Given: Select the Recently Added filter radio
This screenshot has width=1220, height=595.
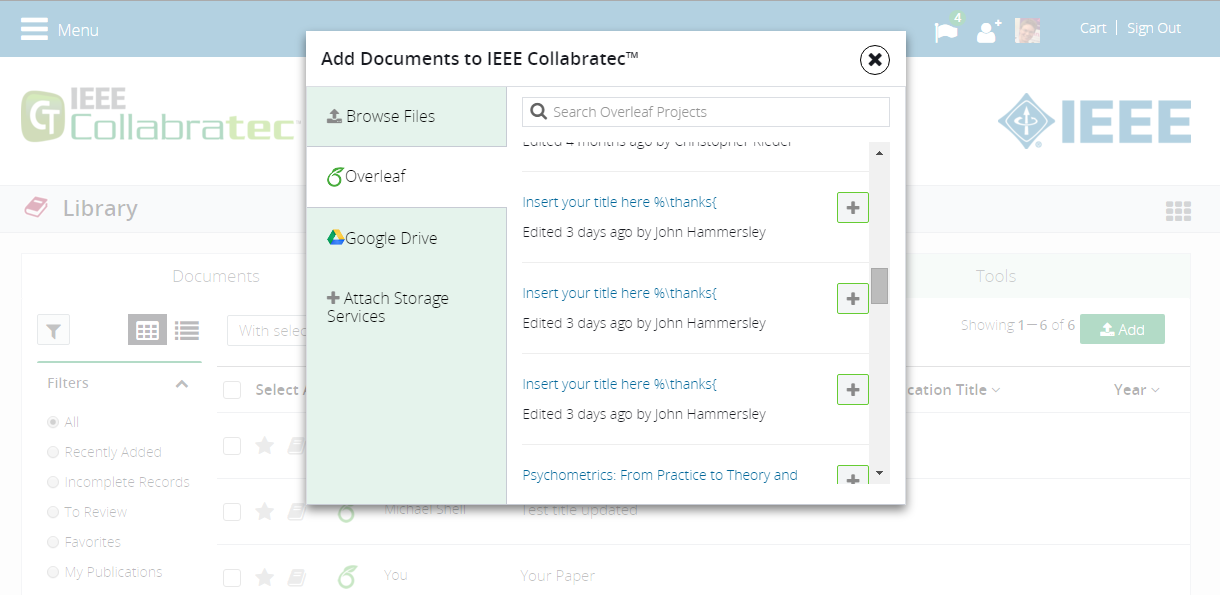Looking at the screenshot, I should (x=53, y=452).
